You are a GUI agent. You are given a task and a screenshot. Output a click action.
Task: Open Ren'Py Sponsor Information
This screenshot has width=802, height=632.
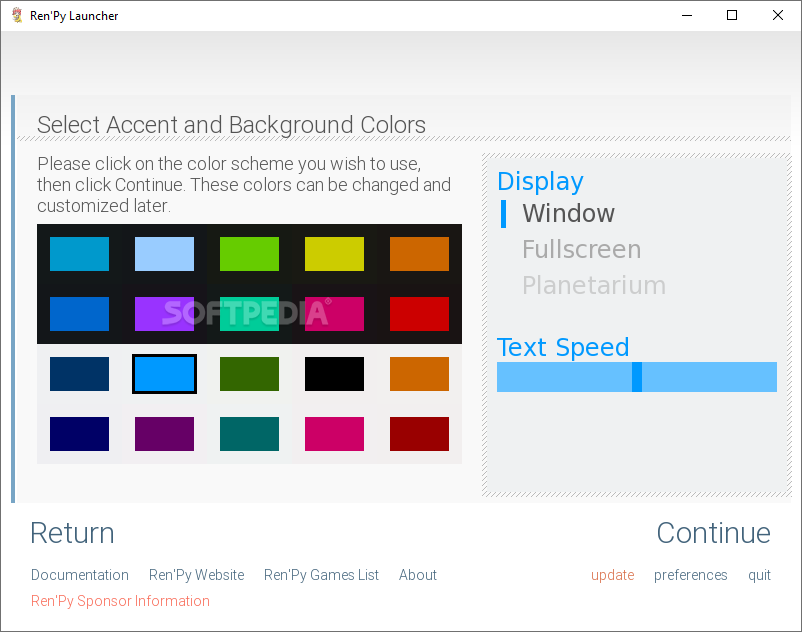120,601
